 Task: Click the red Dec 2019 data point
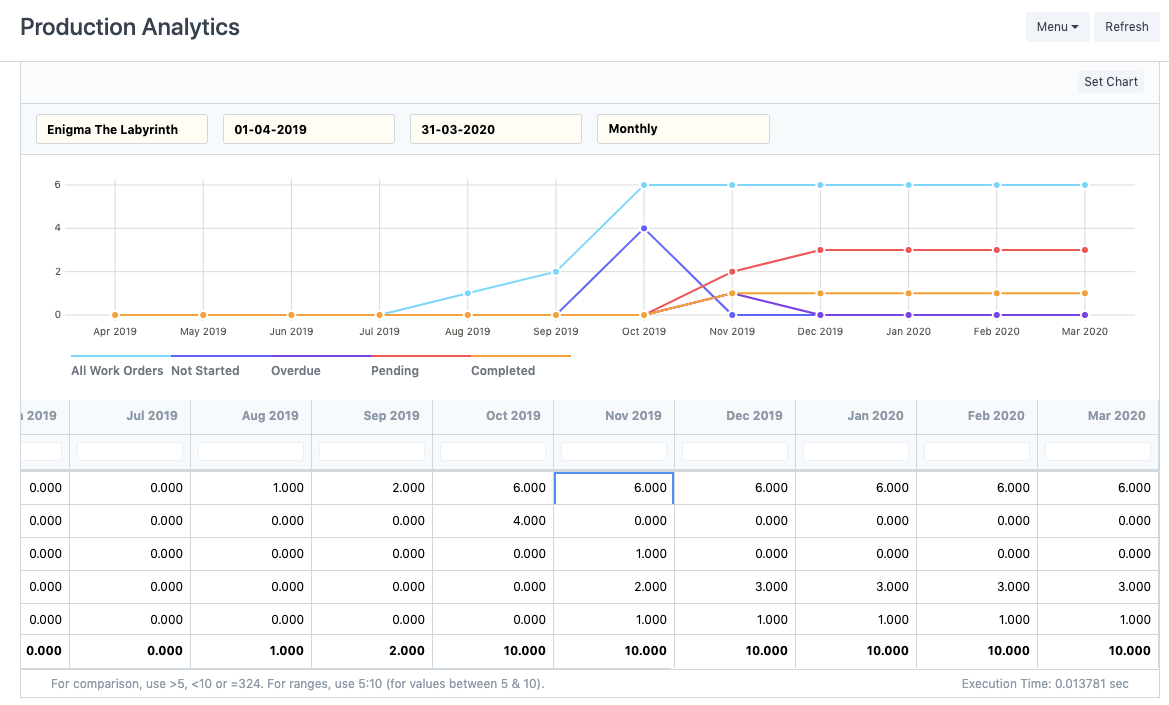(x=820, y=250)
